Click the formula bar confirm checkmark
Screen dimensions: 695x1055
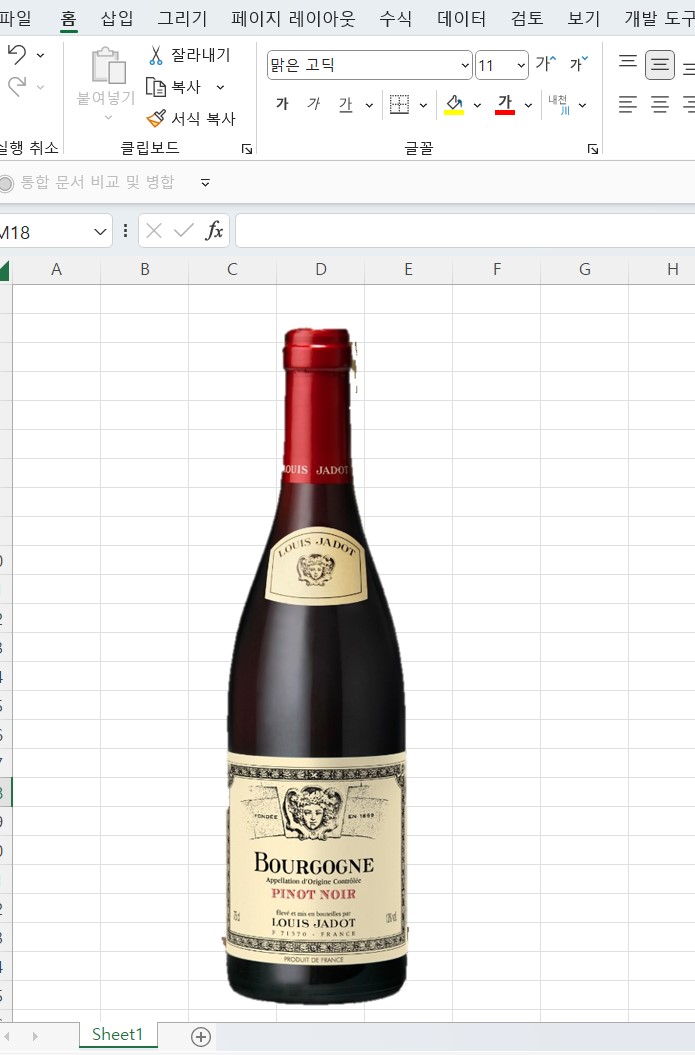(183, 231)
